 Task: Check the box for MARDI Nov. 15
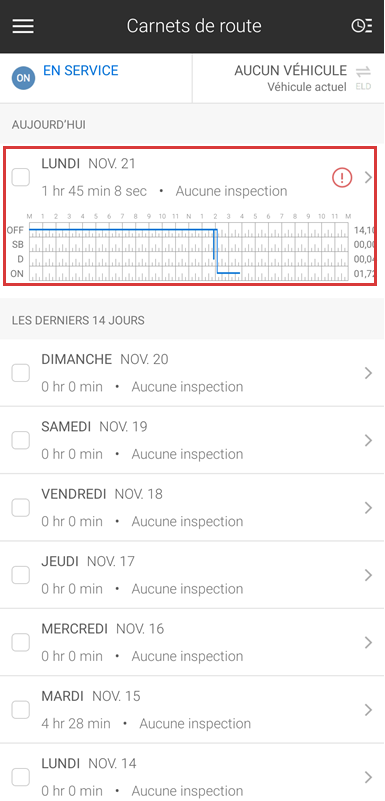click(x=20, y=710)
